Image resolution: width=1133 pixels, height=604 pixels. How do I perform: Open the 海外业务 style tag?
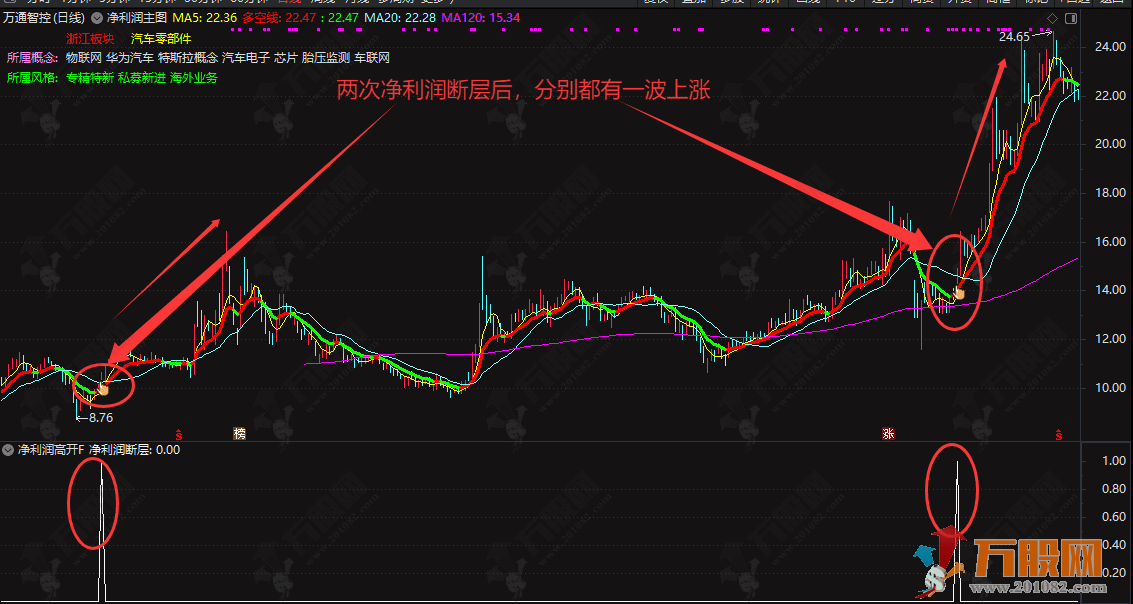coord(194,77)
